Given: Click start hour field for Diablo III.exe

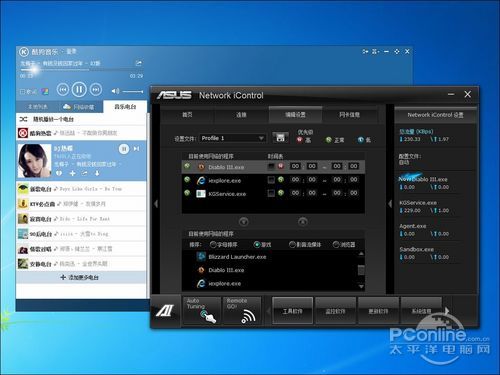Looking at the screenshot, I should 295,166.
